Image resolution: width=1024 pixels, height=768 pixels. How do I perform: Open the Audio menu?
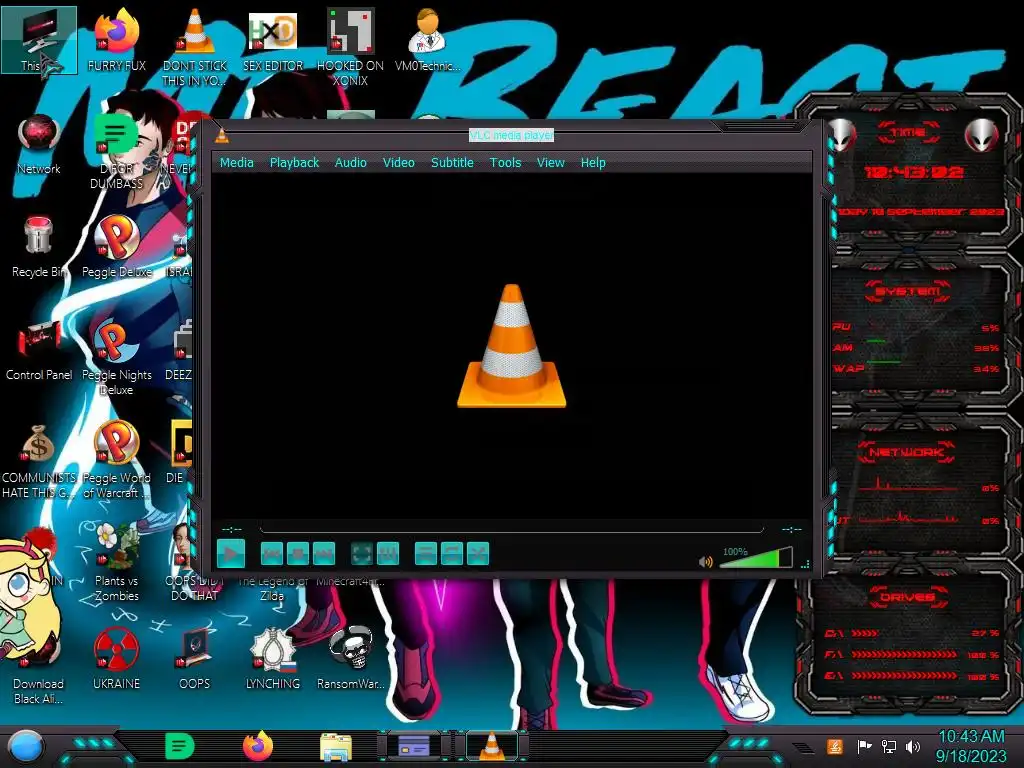click(351, 163)
